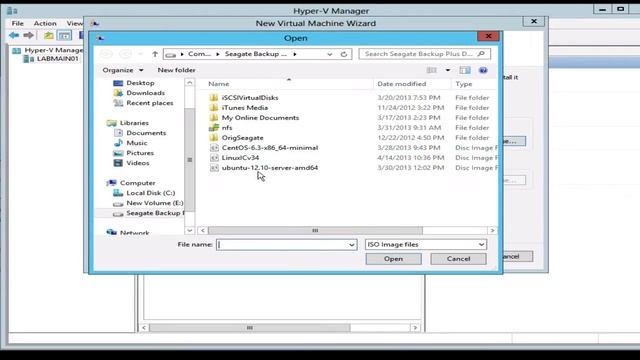Open the File menu in Hyper-V Manager

pos(18,23)
